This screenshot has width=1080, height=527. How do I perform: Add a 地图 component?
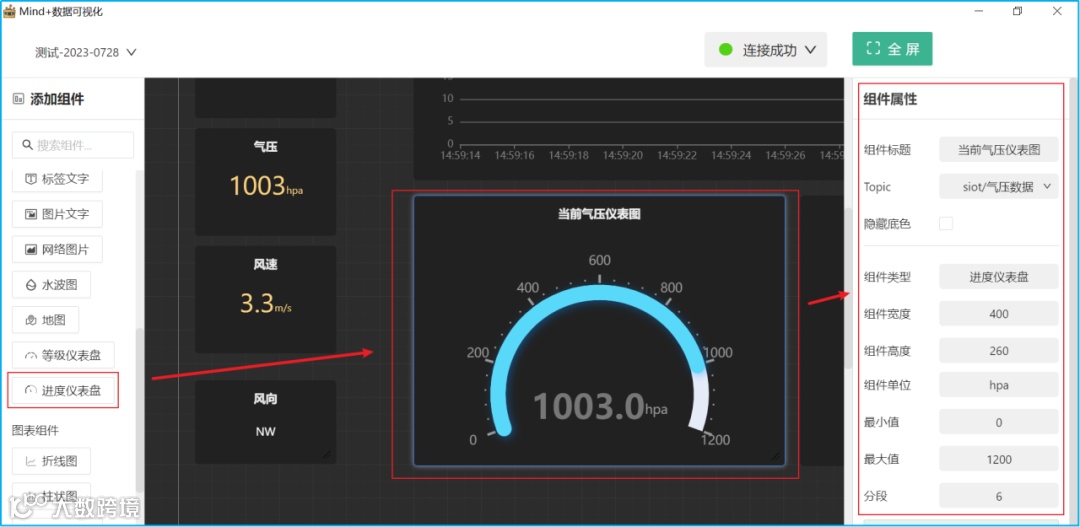(45, 320)
